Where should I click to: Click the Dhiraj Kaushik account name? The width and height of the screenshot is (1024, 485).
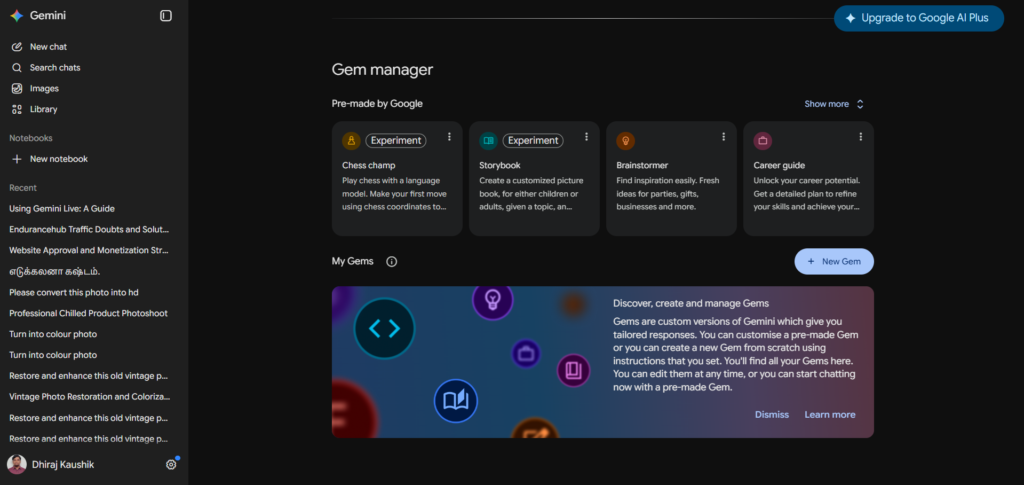63,465
